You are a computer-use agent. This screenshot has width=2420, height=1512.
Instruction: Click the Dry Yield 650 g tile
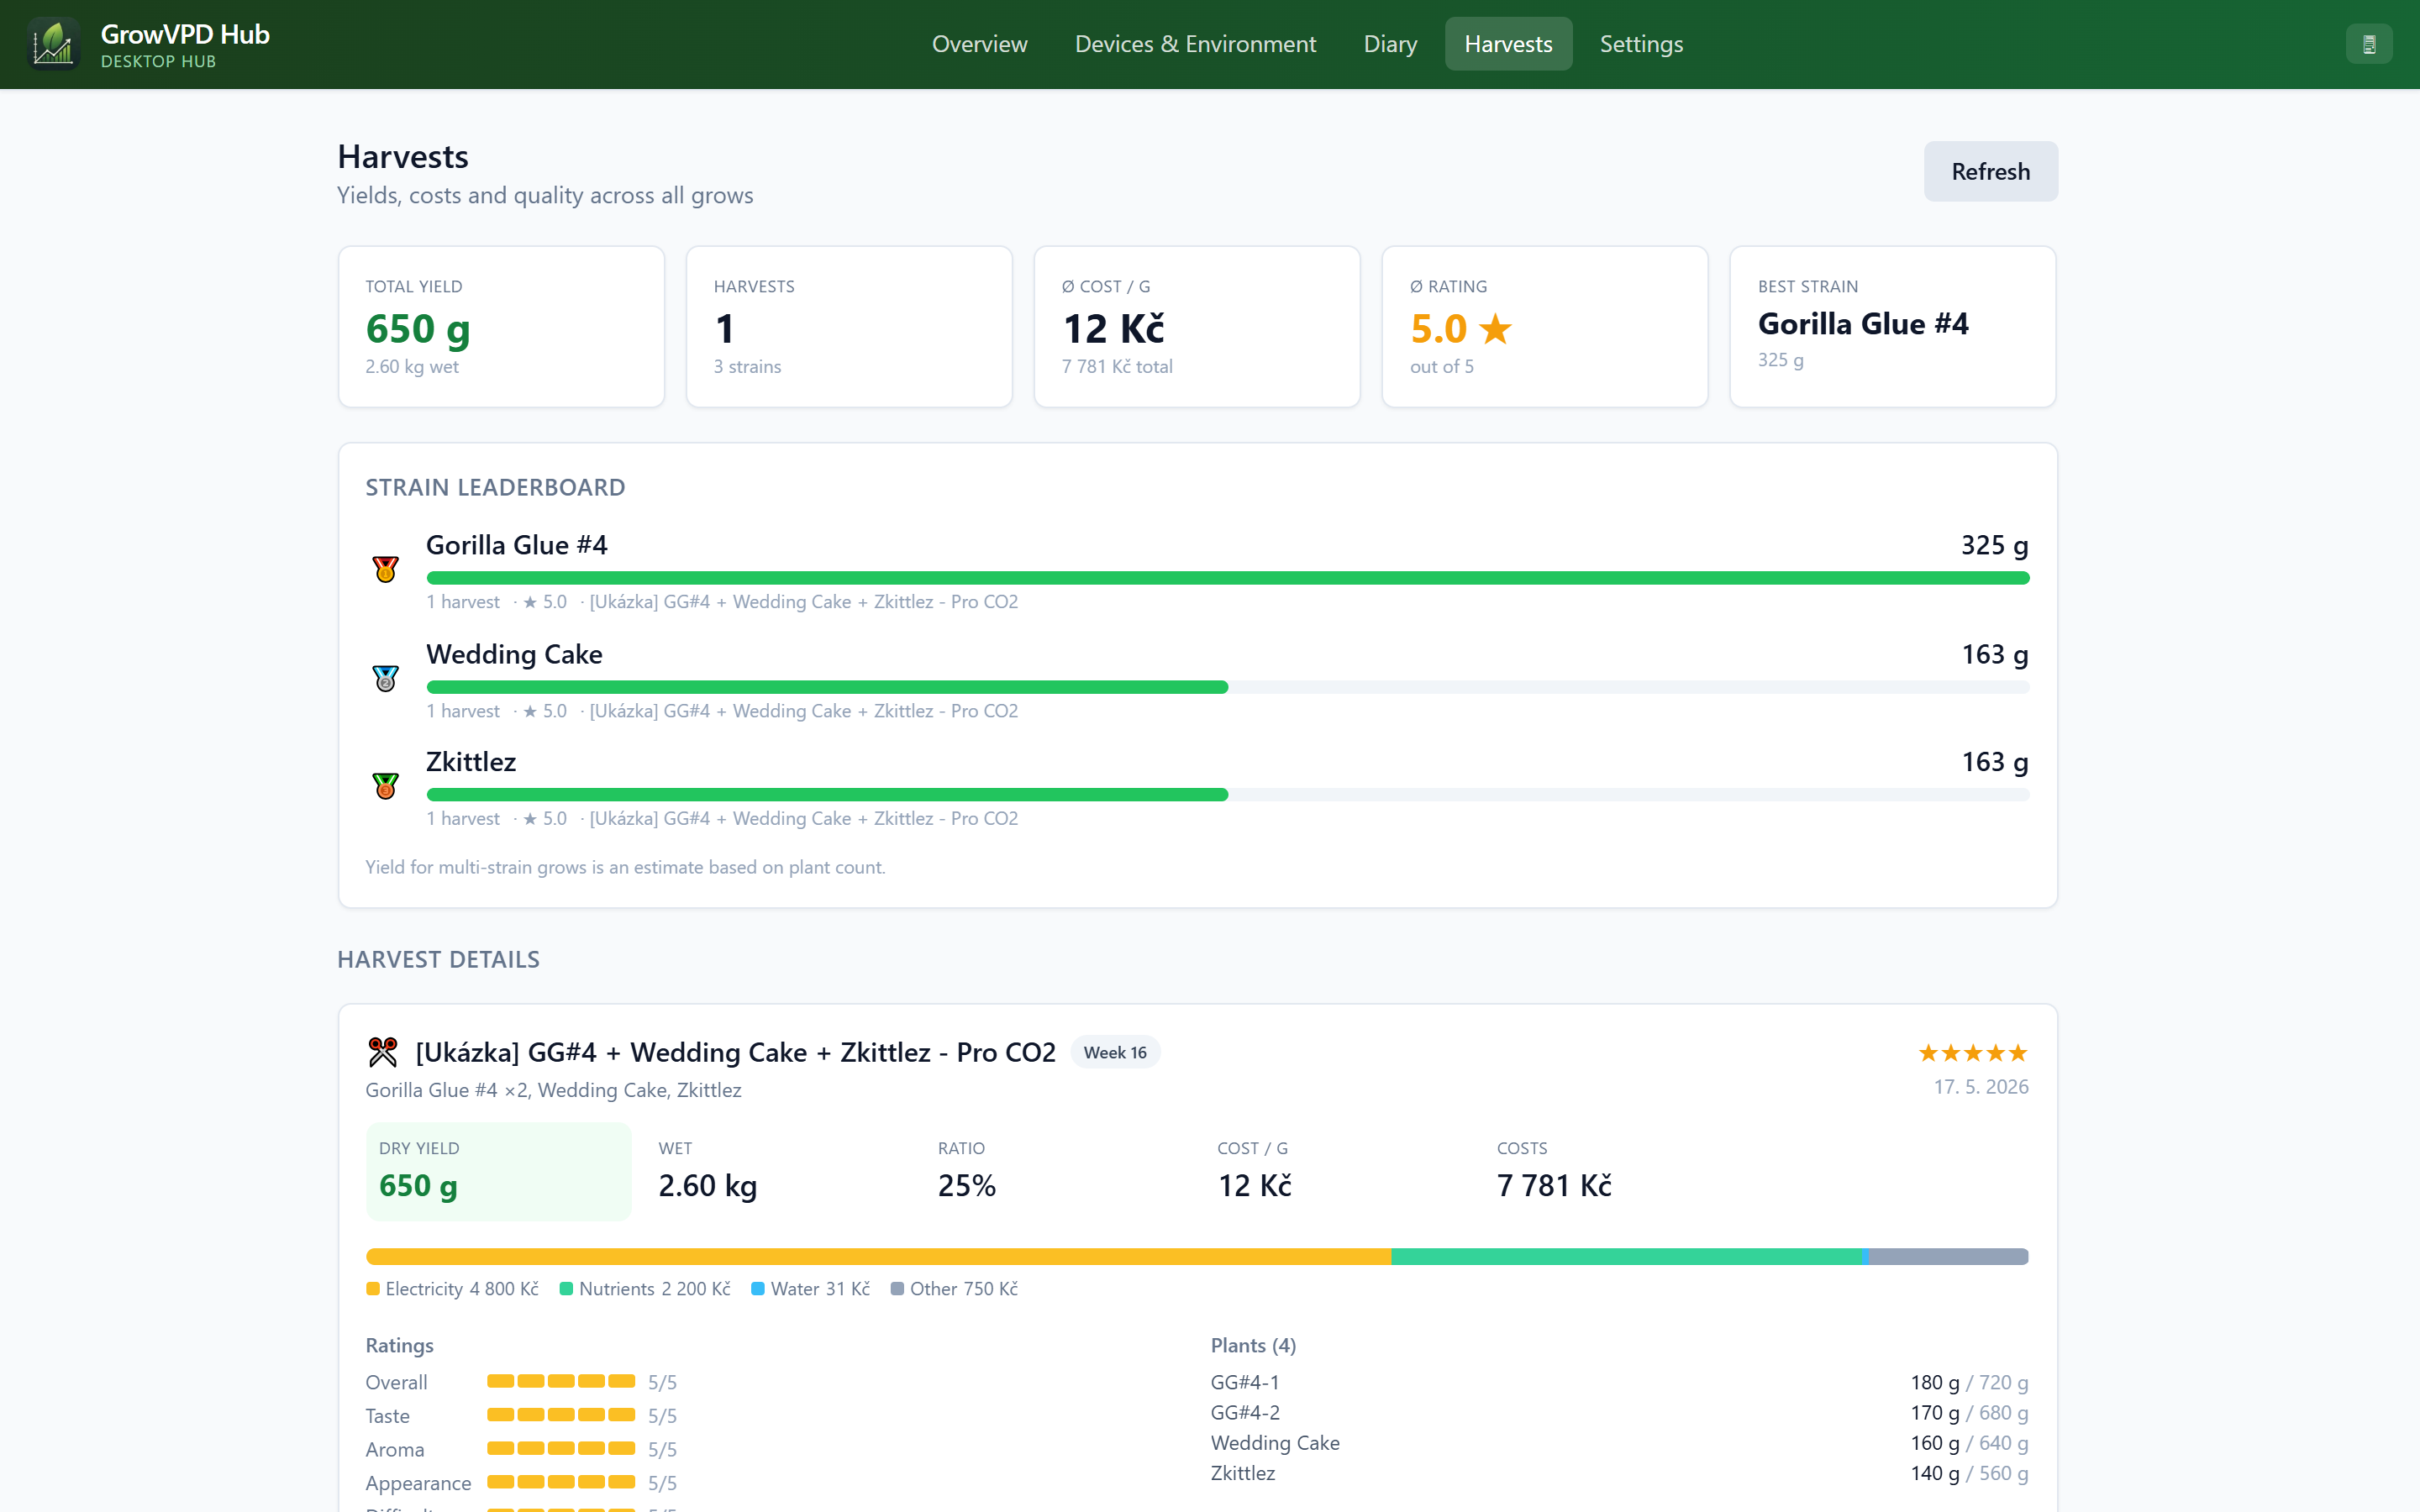499,1171
